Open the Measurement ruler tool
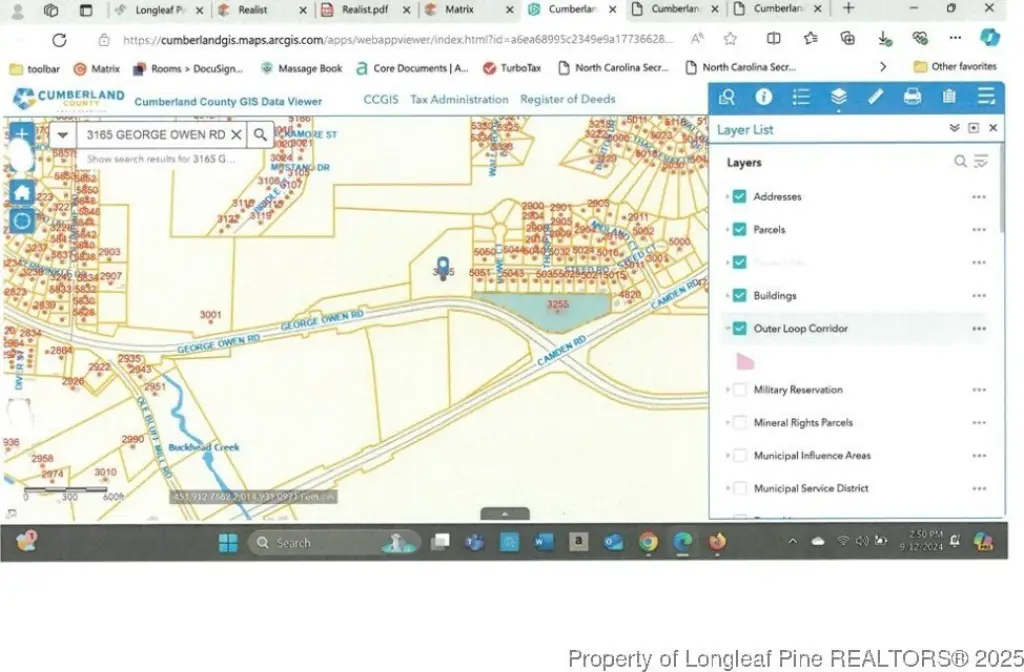This screenshot has height=672, width=1024. (876, 97)
